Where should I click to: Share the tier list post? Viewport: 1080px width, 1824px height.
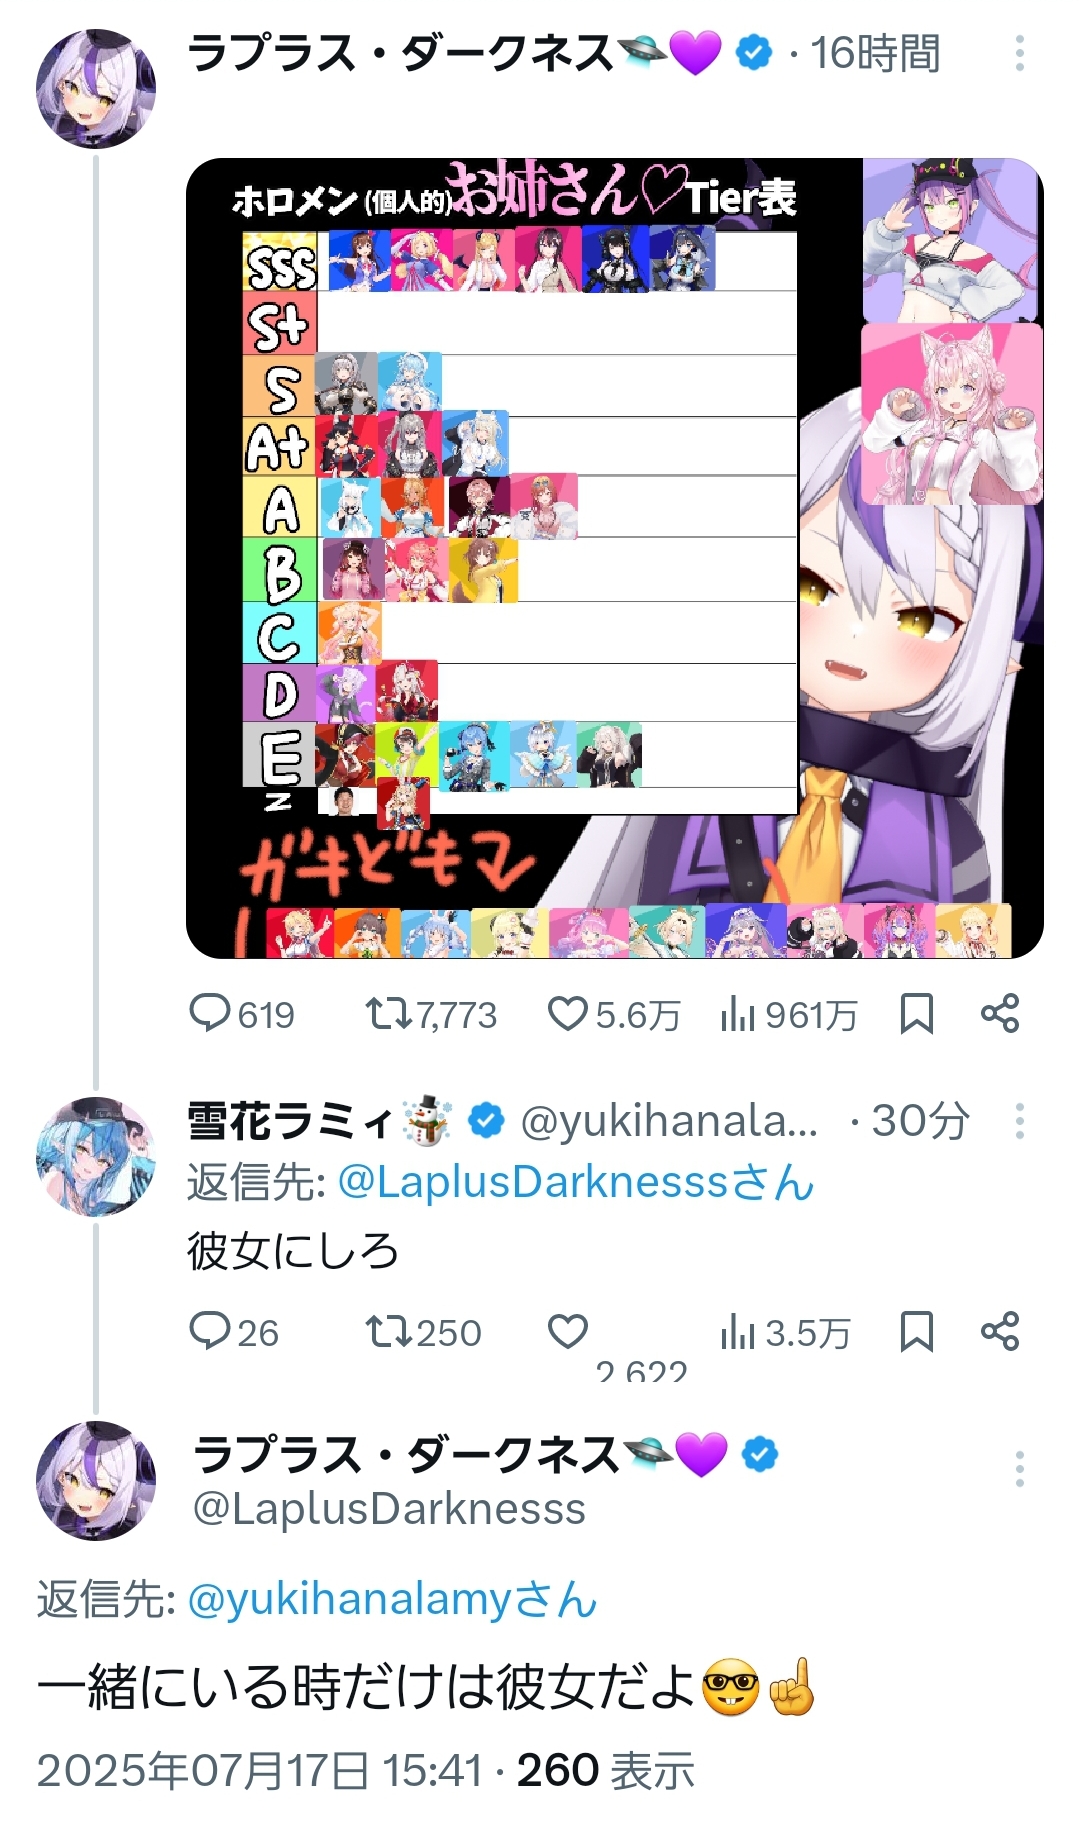point(1000,1014)
